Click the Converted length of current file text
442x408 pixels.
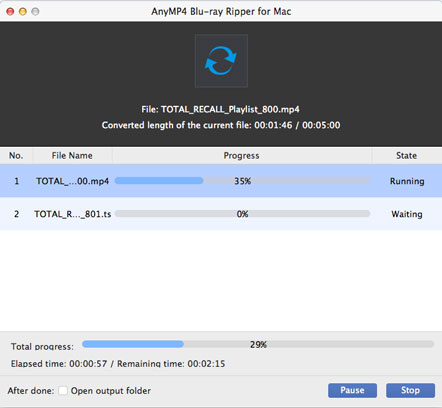[221, 125]
